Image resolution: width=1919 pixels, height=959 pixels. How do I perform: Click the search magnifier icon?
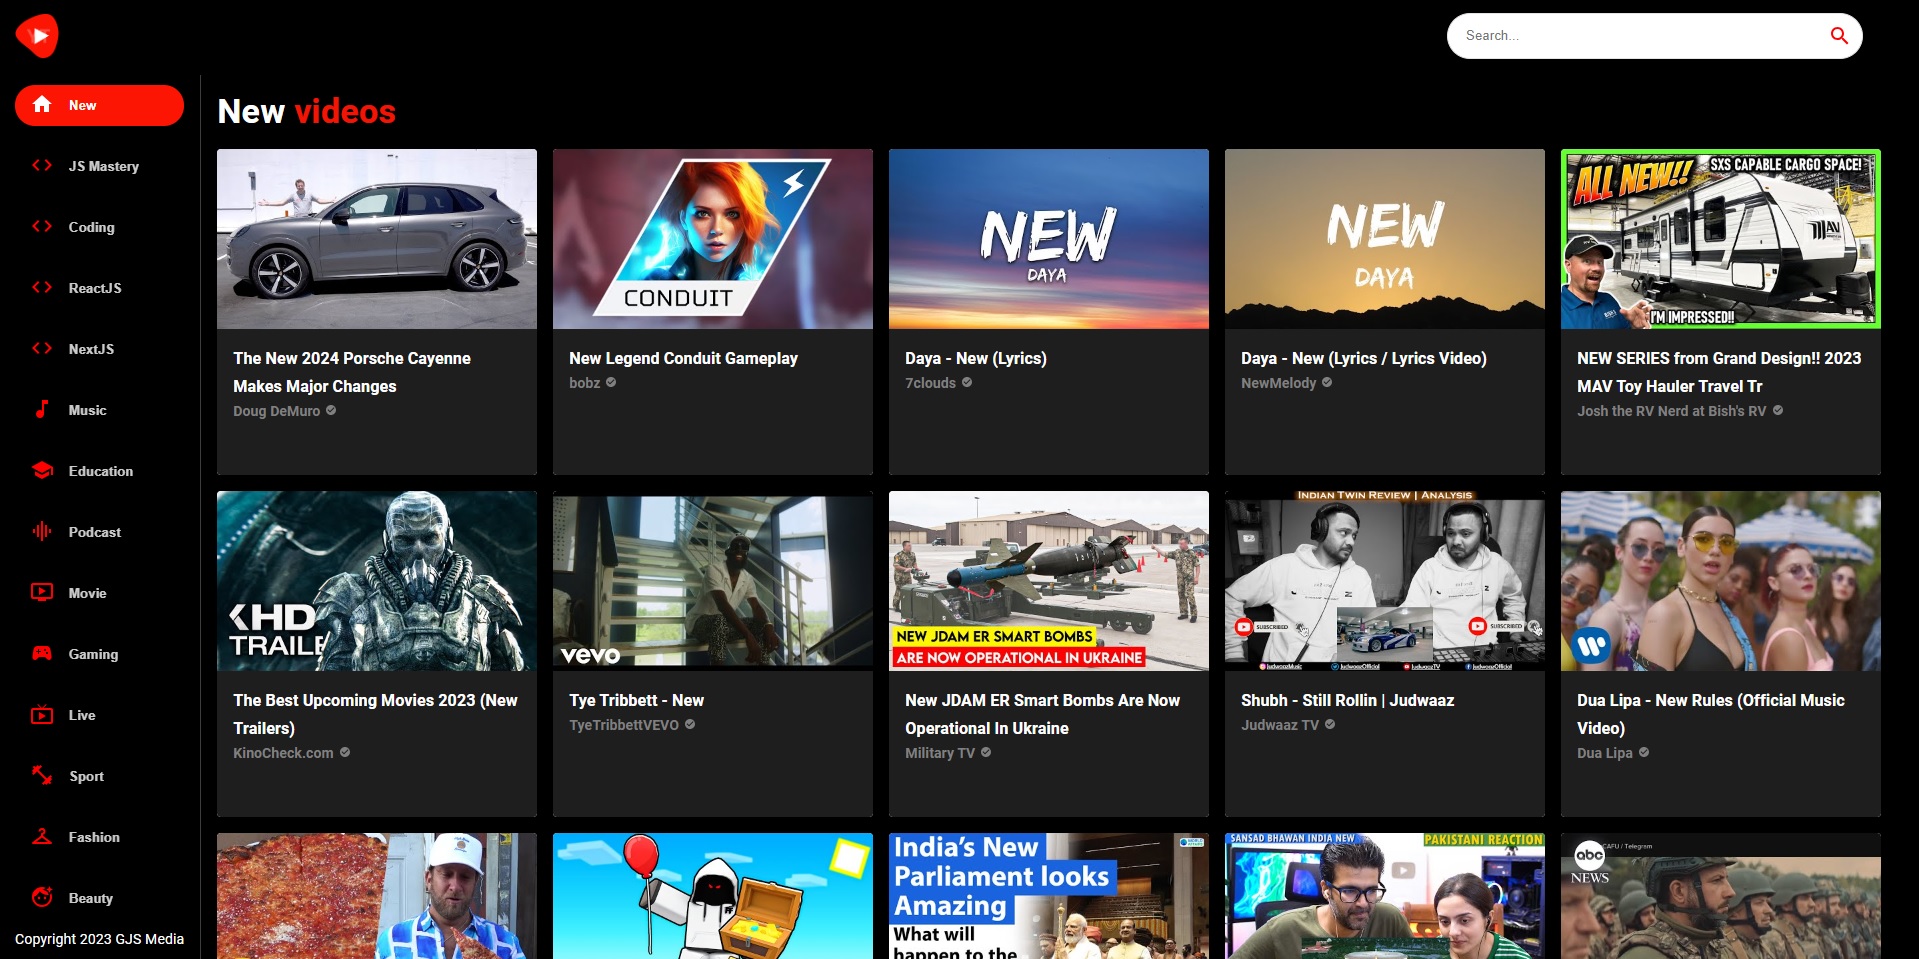[x=1838, y=36]
